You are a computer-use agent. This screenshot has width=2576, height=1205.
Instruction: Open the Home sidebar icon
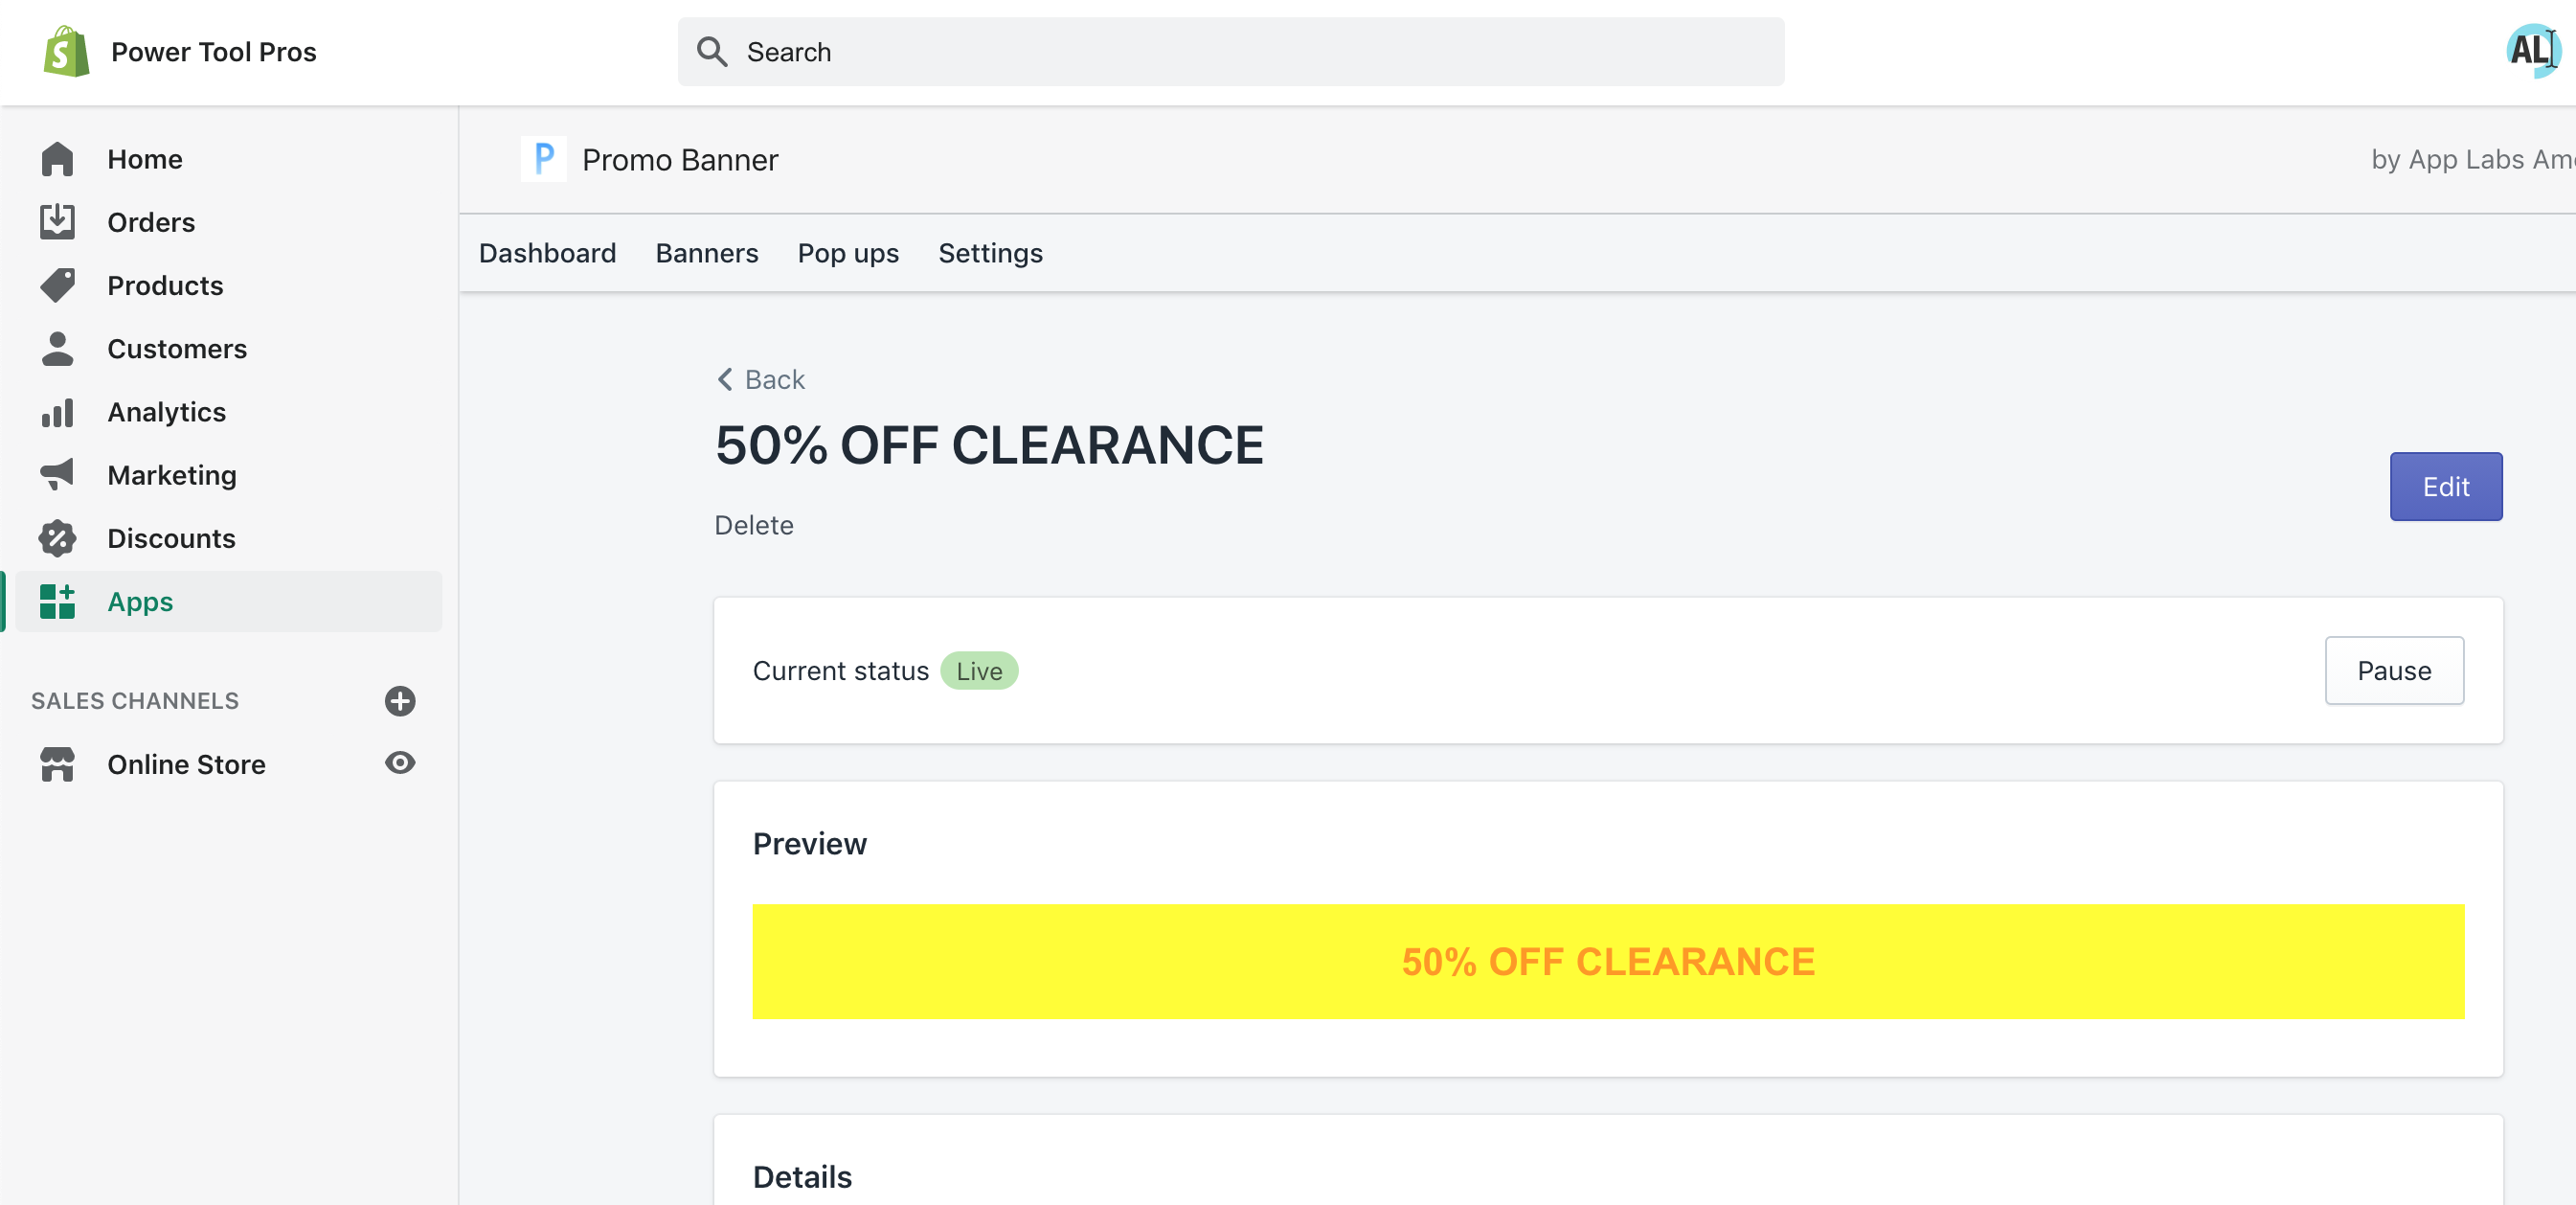pyautogui.click(x=57, y=159)
